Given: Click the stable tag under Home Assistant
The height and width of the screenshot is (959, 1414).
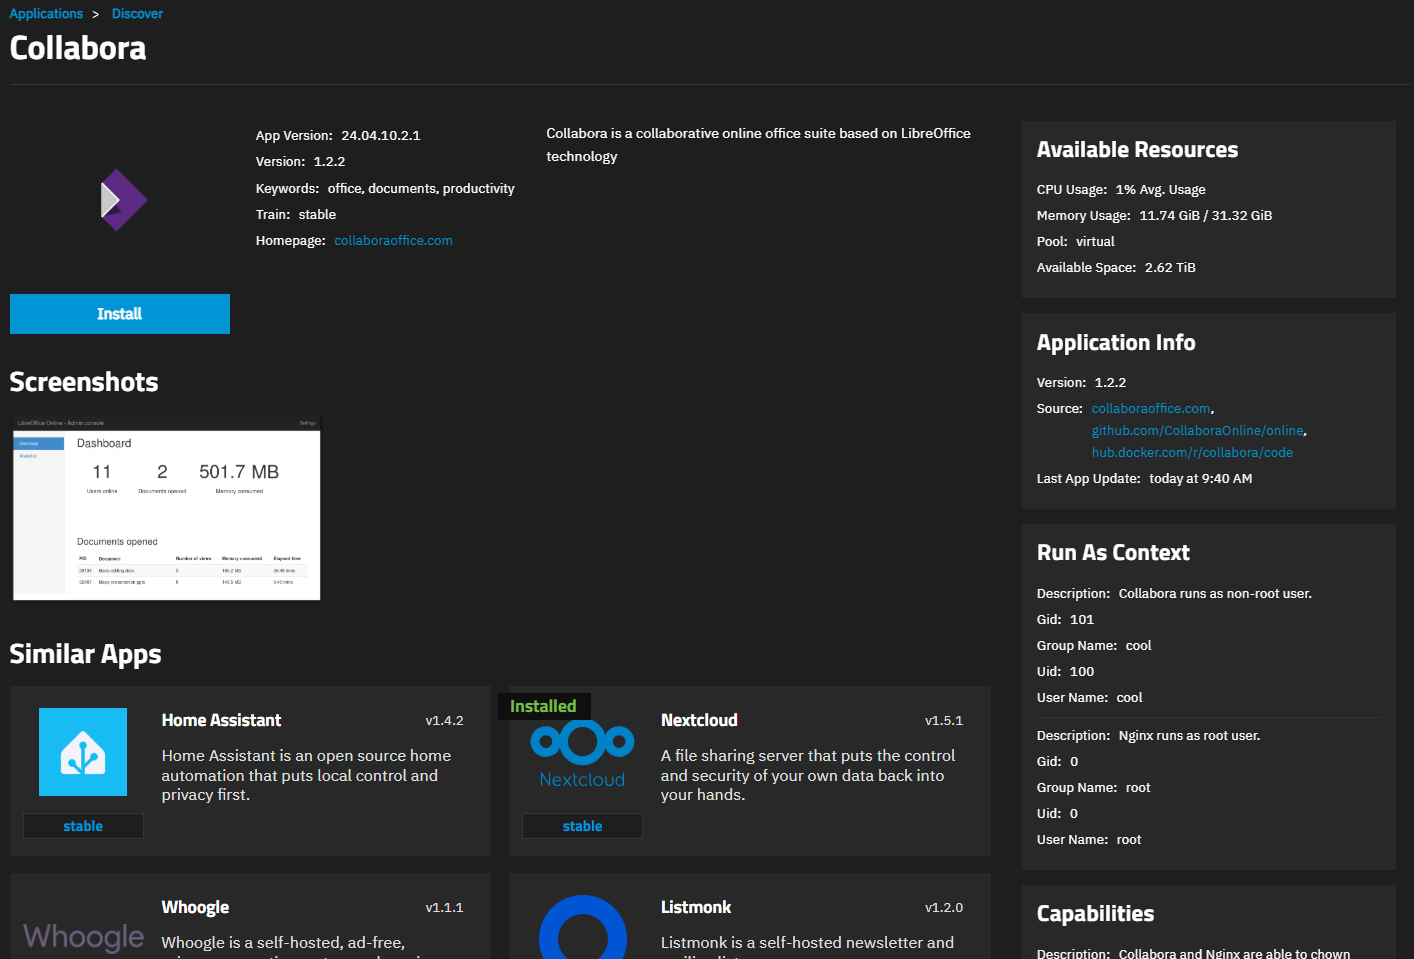Looking at the screenshot, I should [83, 826].
